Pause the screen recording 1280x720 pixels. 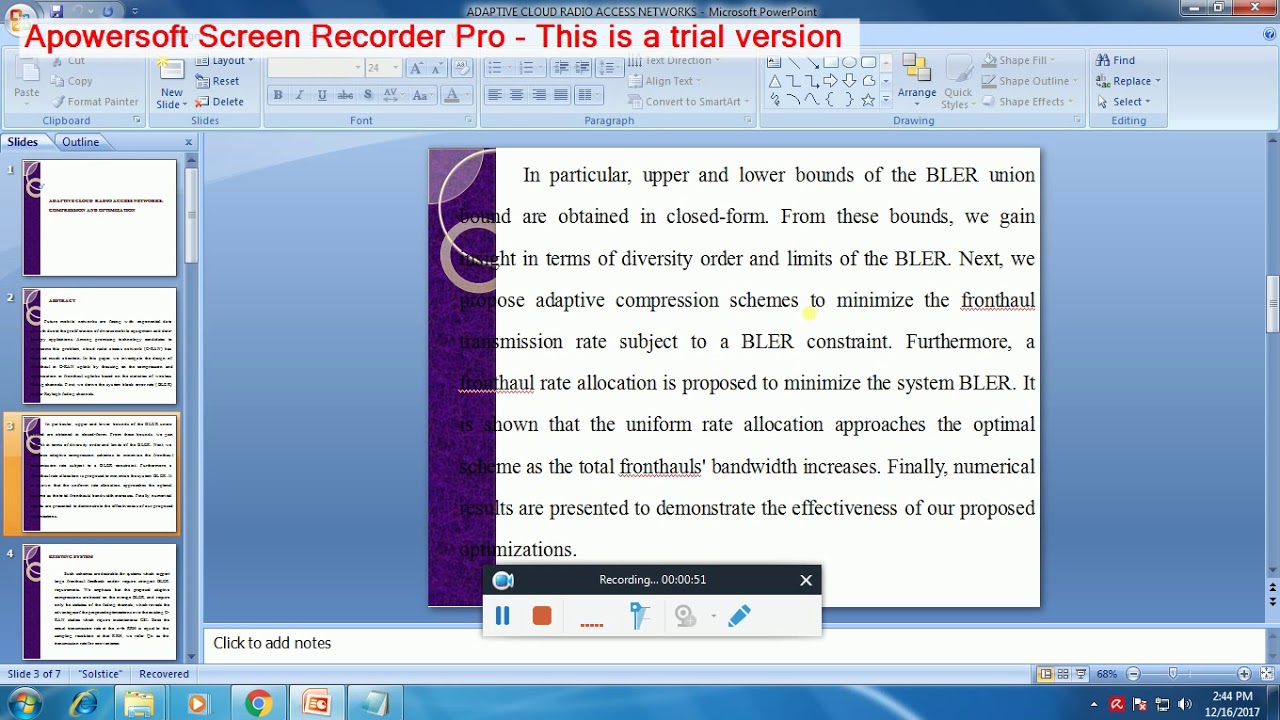[x=502, y=616]
